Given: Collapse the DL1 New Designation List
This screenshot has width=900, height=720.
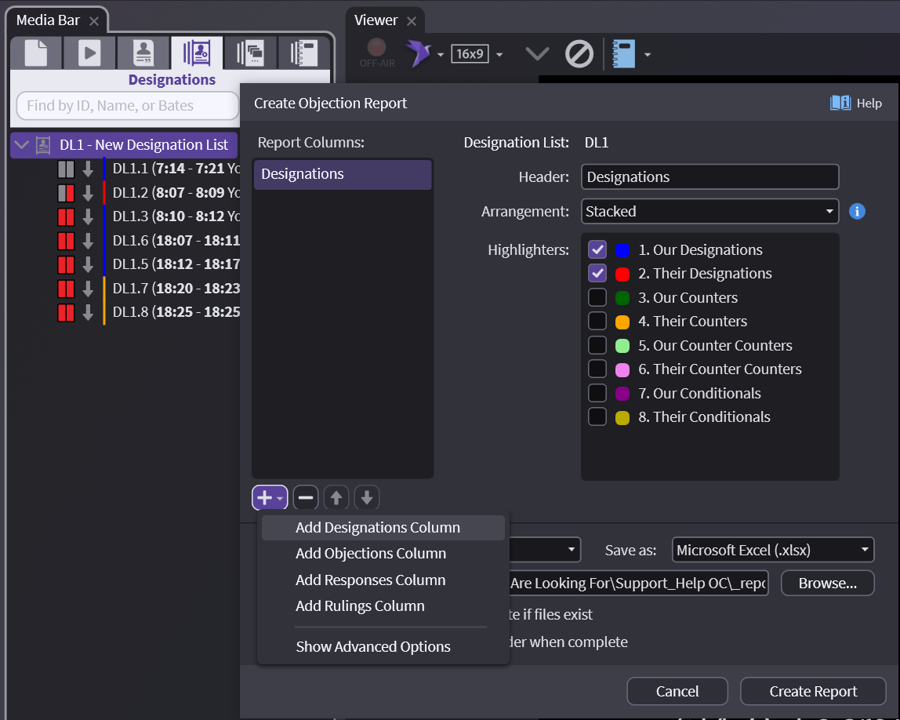Looking at the screenshot, I should (x=22, y=145).
